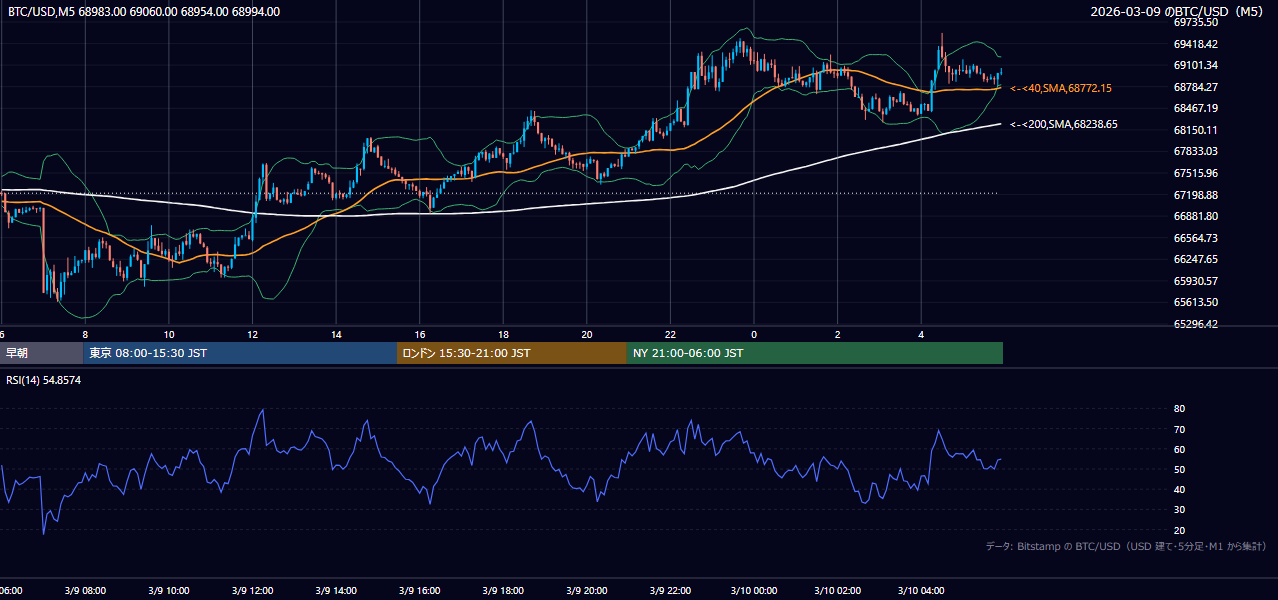Click price axis value 66247.65
Viewport: 1278px width, 600px height.
coord(1195,259)
